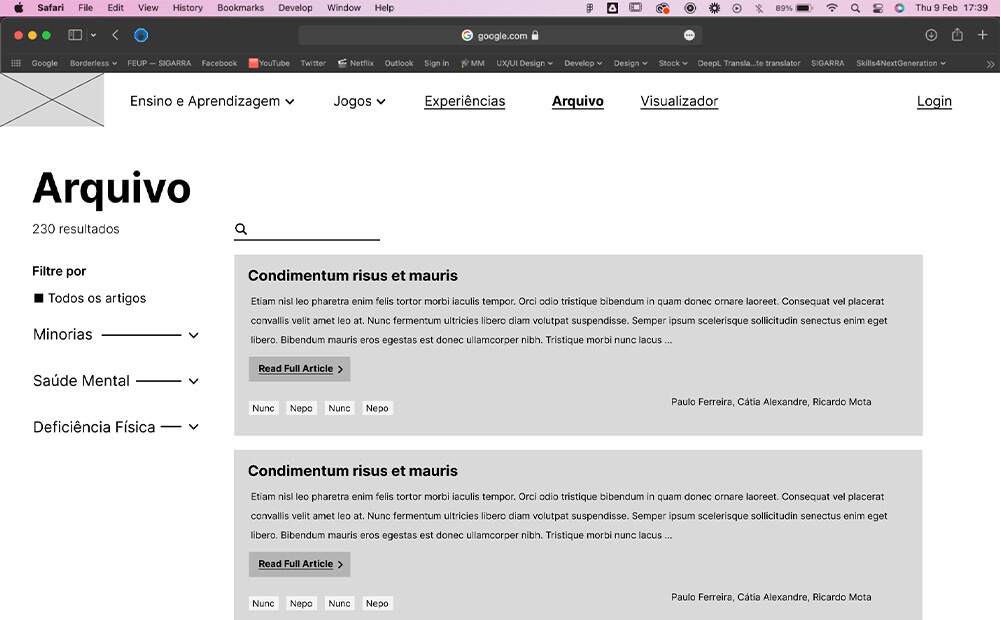This screenshot has height=620, width=1001.
Task: Expand the Deficiência Física filter
Action: tap(193, 427)
